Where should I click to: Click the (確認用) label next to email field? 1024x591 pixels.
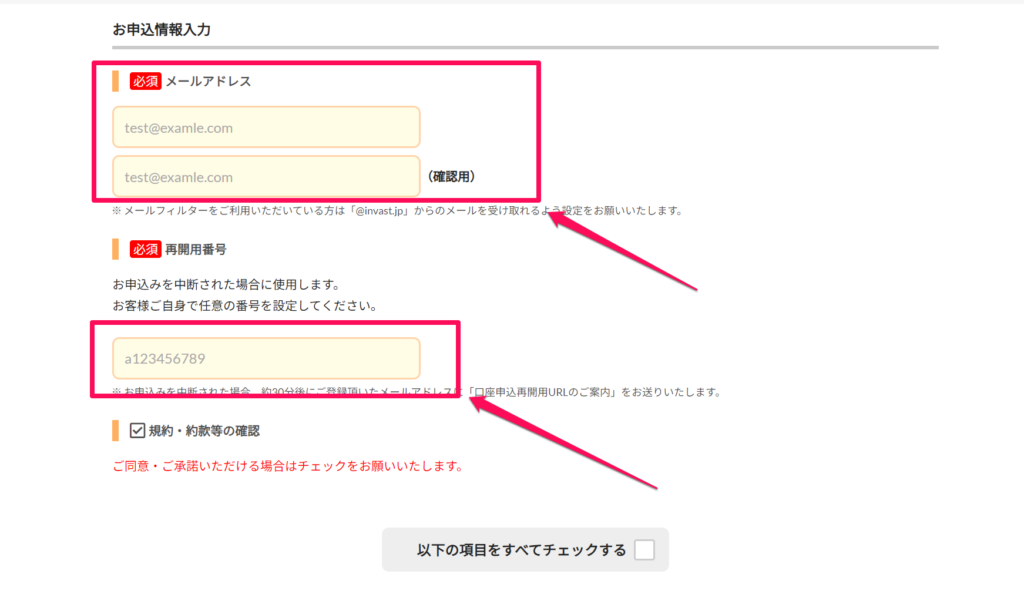(x=451, y=177)
